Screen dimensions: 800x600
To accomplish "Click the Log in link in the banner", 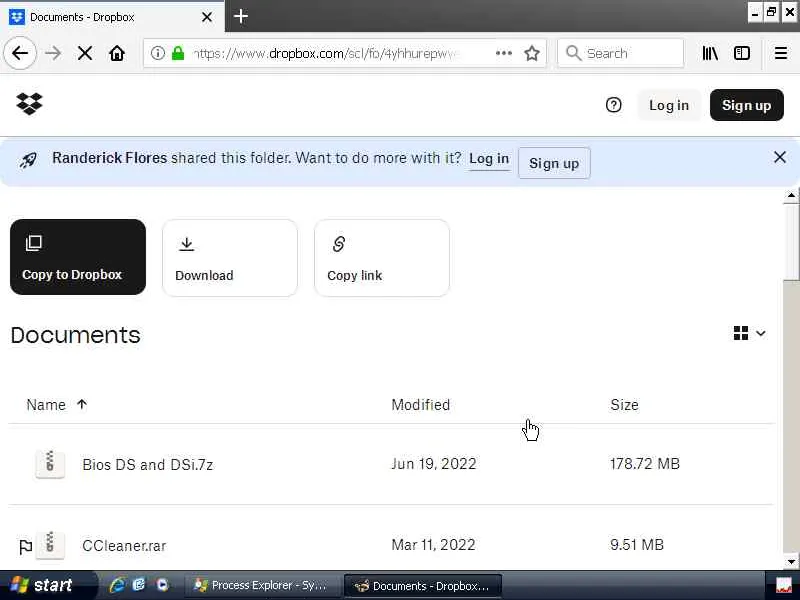I will (x=489, y=159).
